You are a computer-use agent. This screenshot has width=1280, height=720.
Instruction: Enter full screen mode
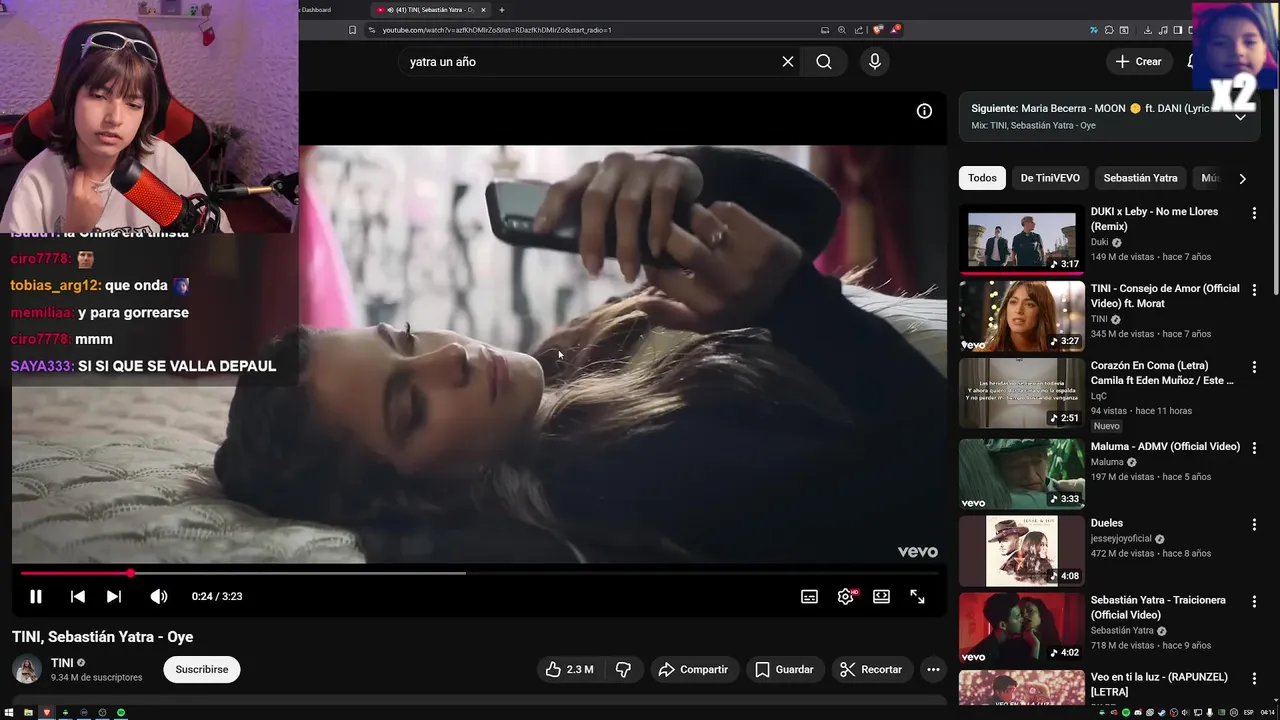(917, 597)
